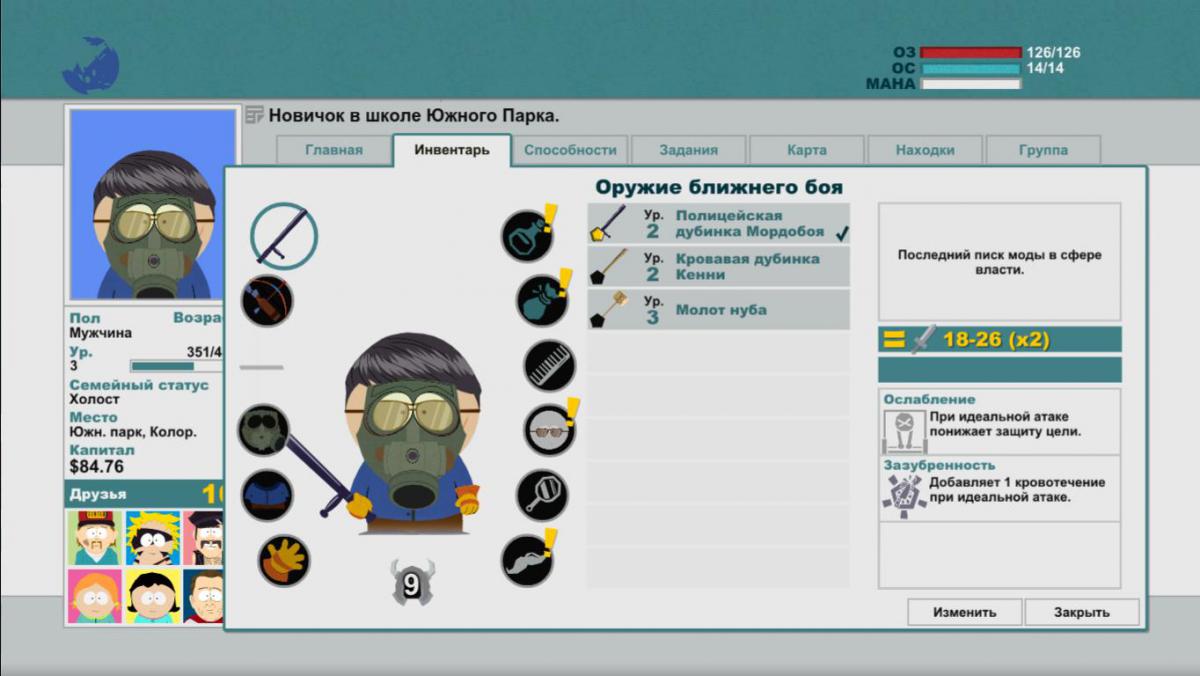
Task: Click the red ОЗ health bar
Action: point(971,53)
